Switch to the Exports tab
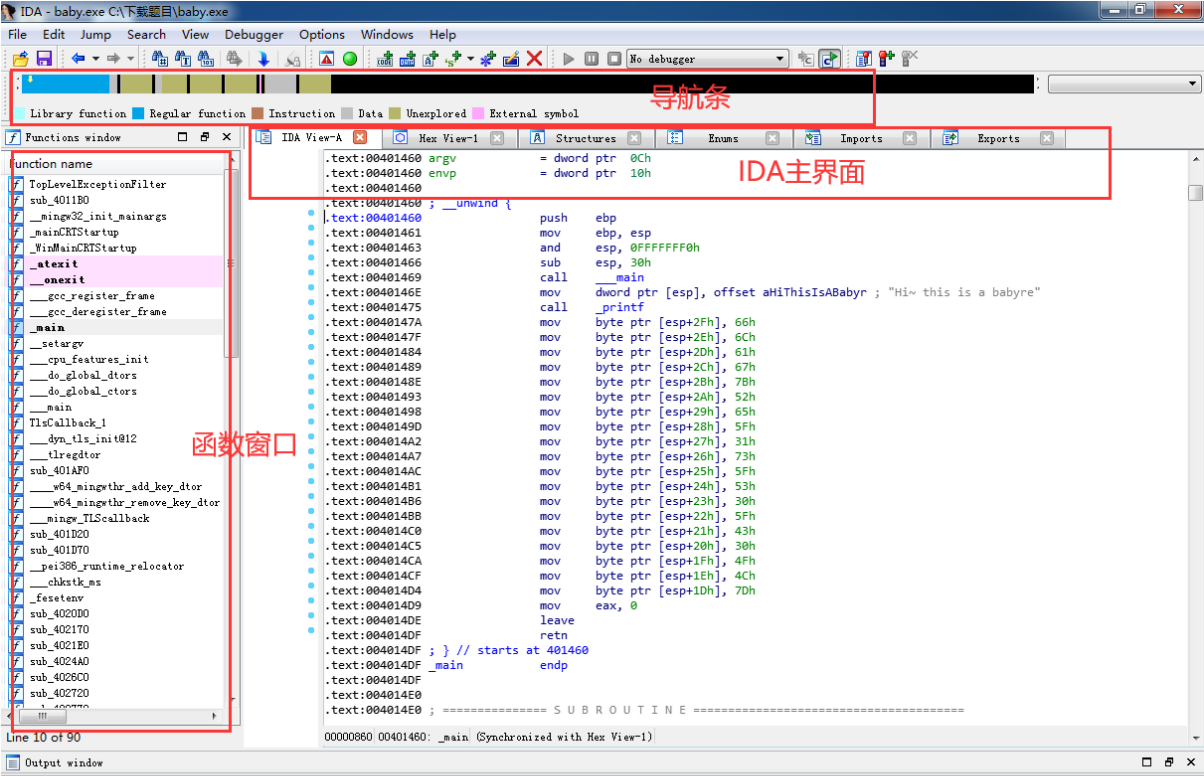Viewport: 1204px width, 776px height. click(998, 138)
